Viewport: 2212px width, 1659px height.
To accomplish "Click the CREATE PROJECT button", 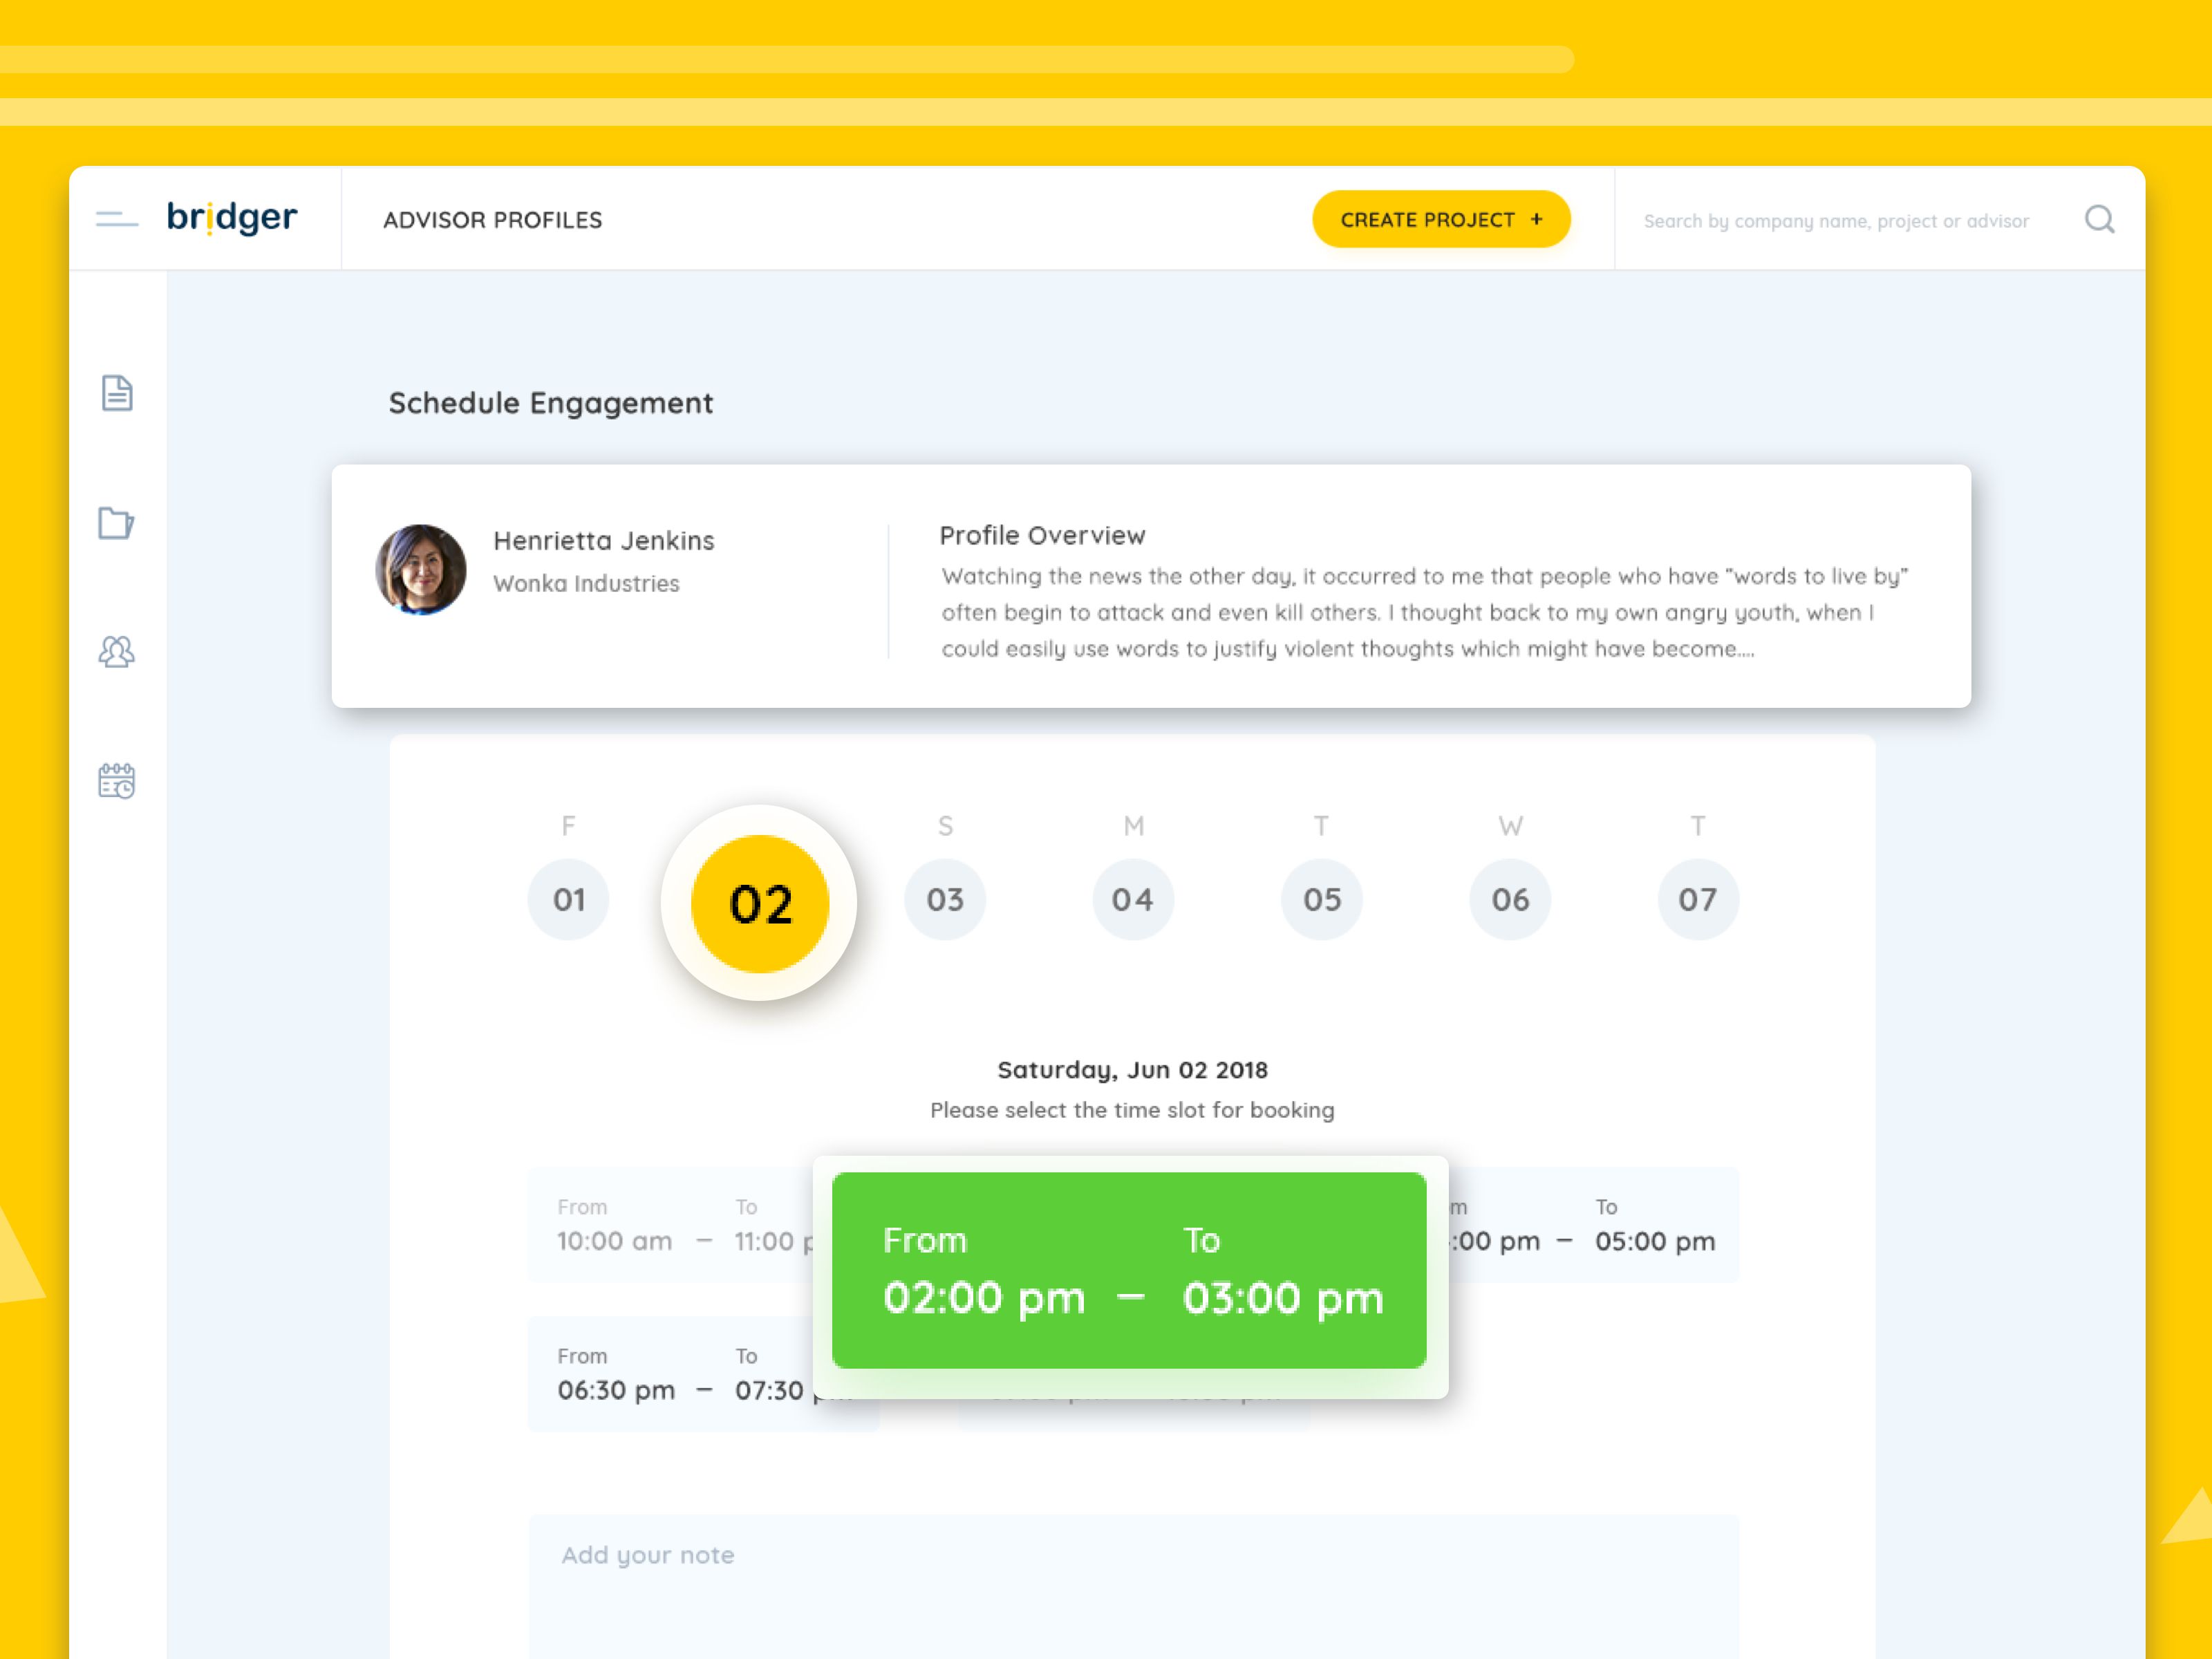I will pyautogui.click(x=1441, y=219).
